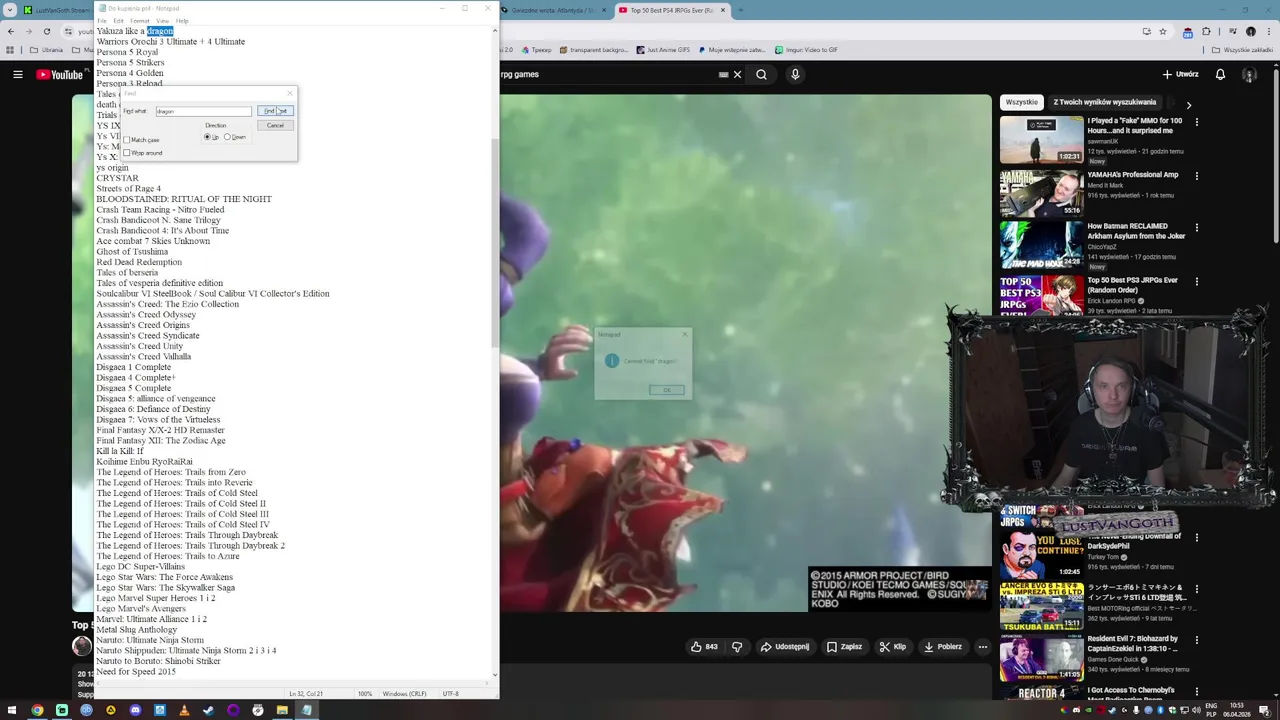1280x720 pixels.
Task: Open Discord icon in taskbar
Action: coord(135,710)
